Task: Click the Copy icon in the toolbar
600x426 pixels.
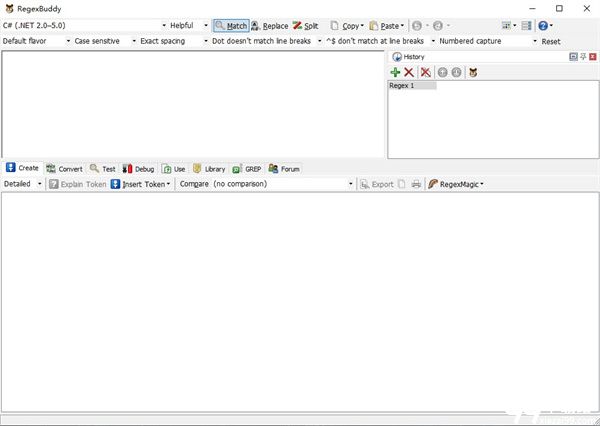Action: point(335,26)
